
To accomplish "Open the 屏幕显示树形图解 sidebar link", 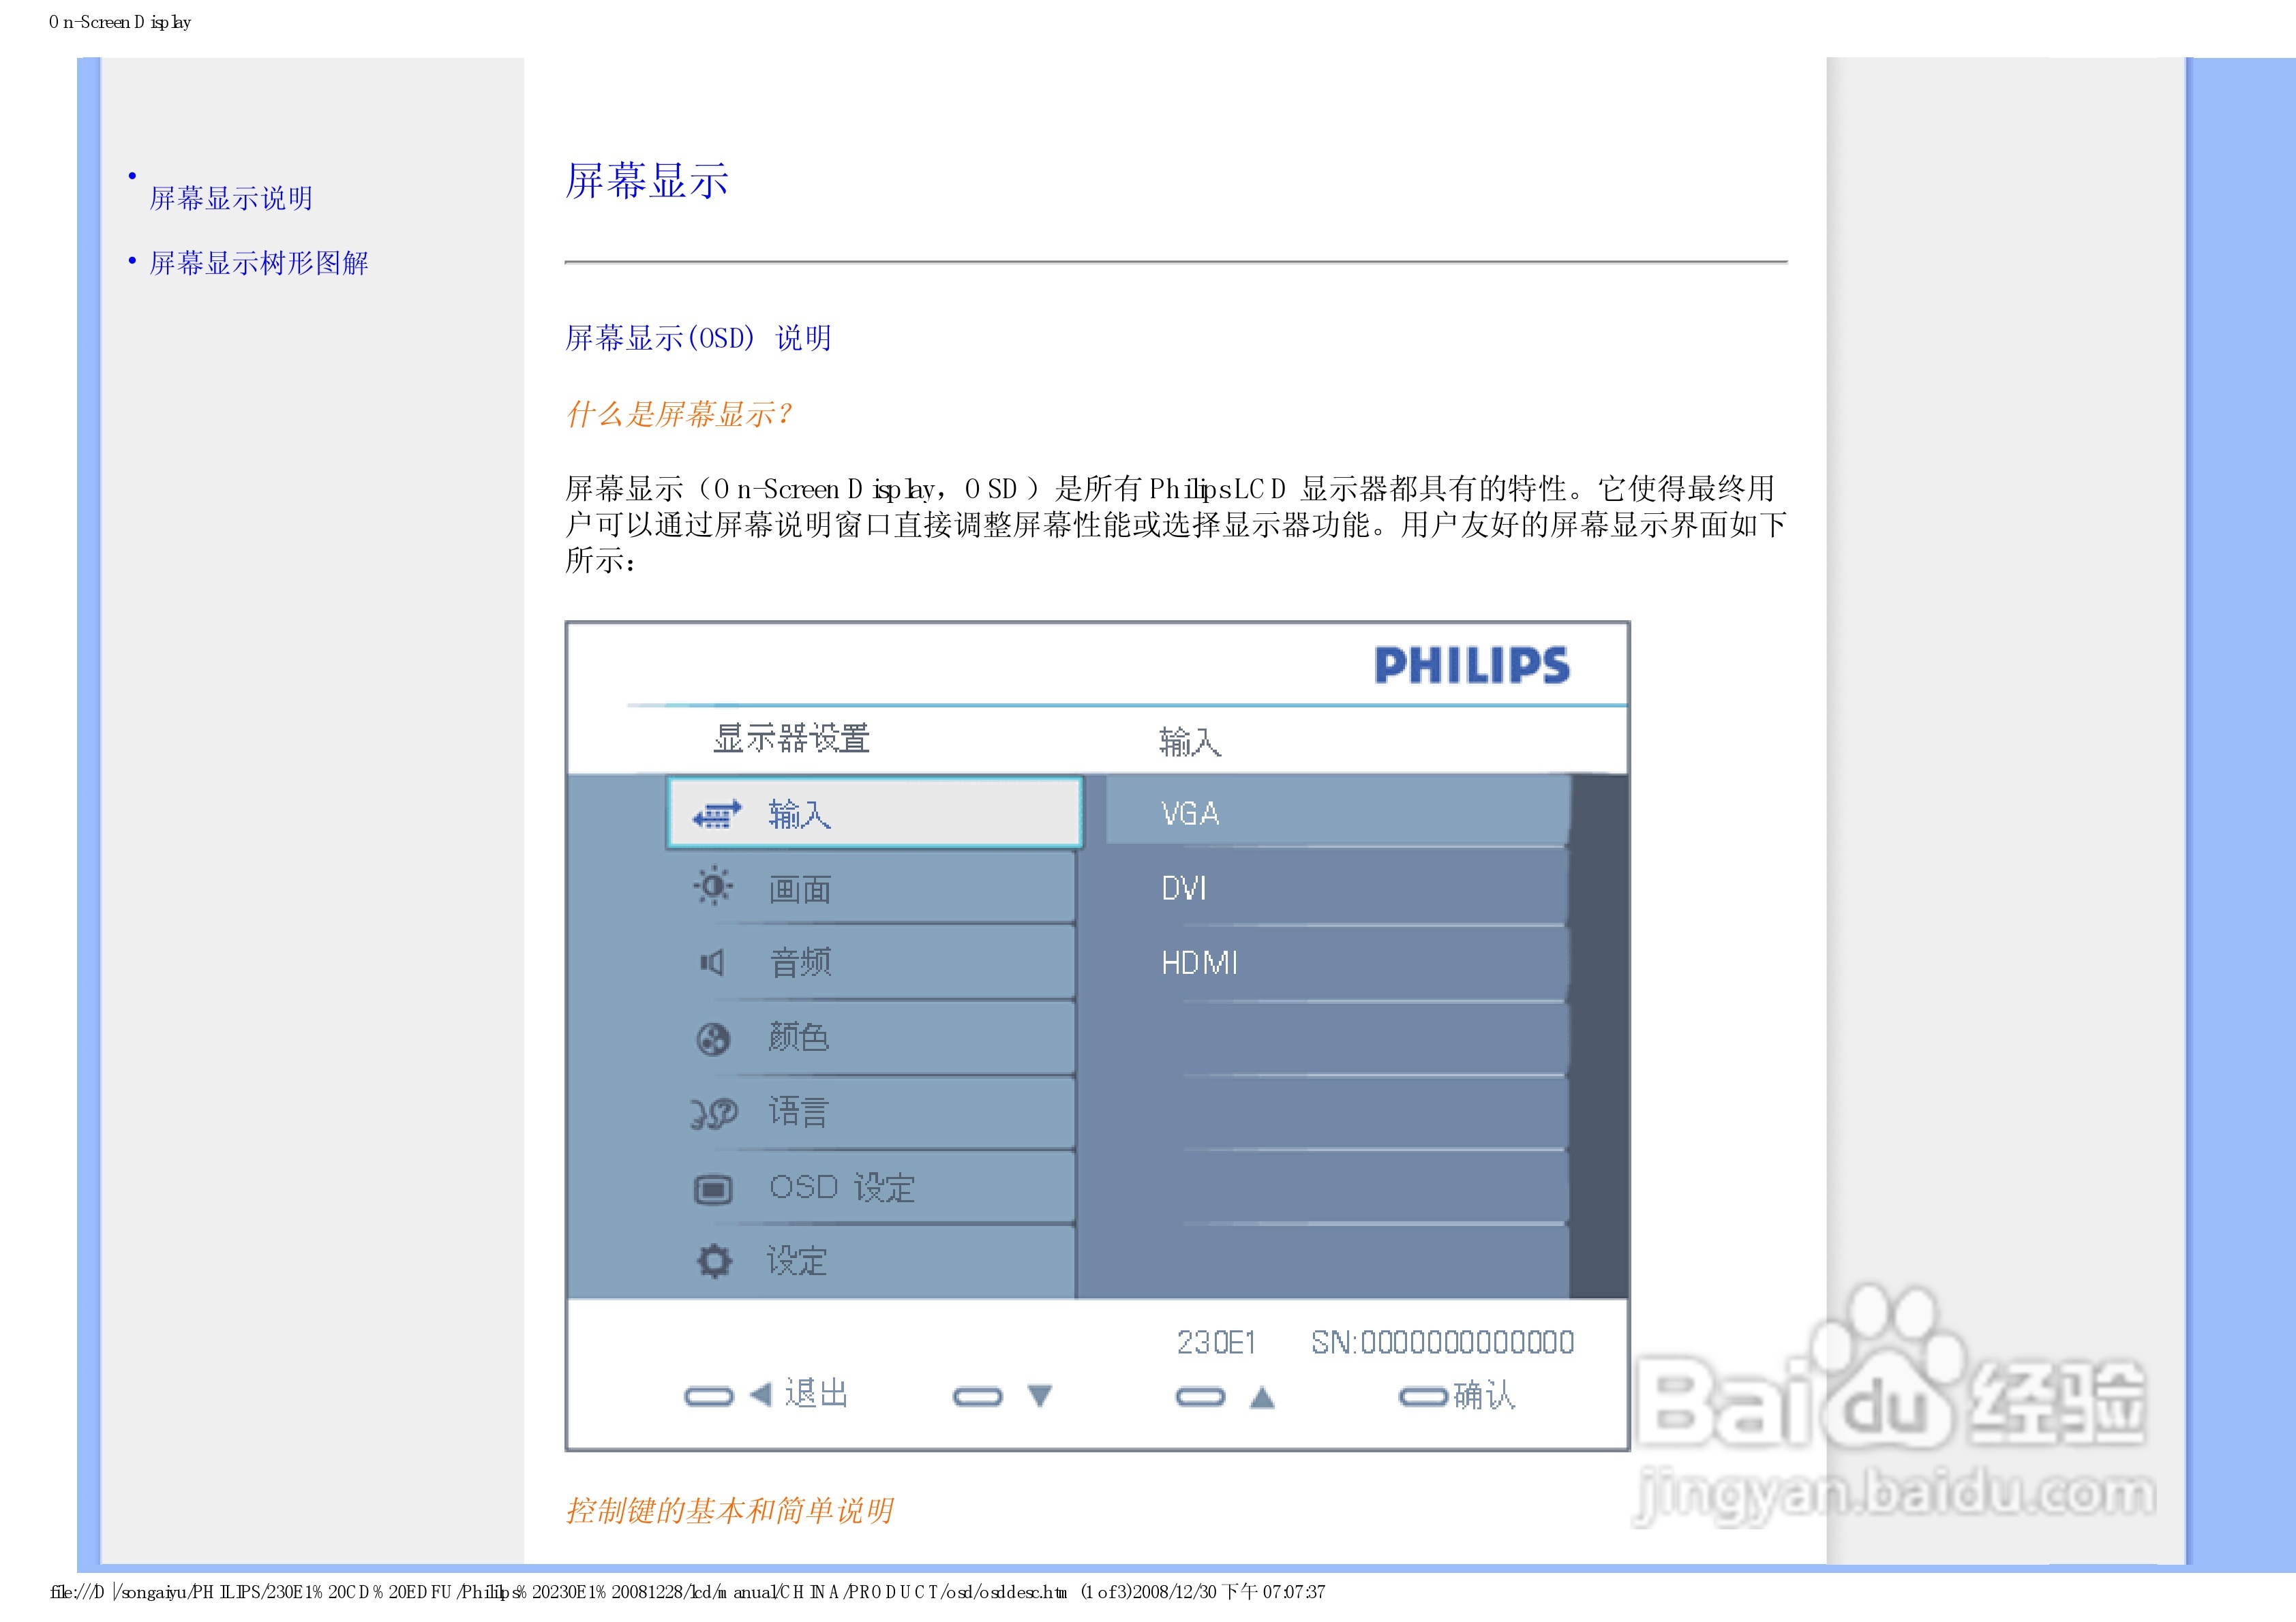I will click(259, 263).
